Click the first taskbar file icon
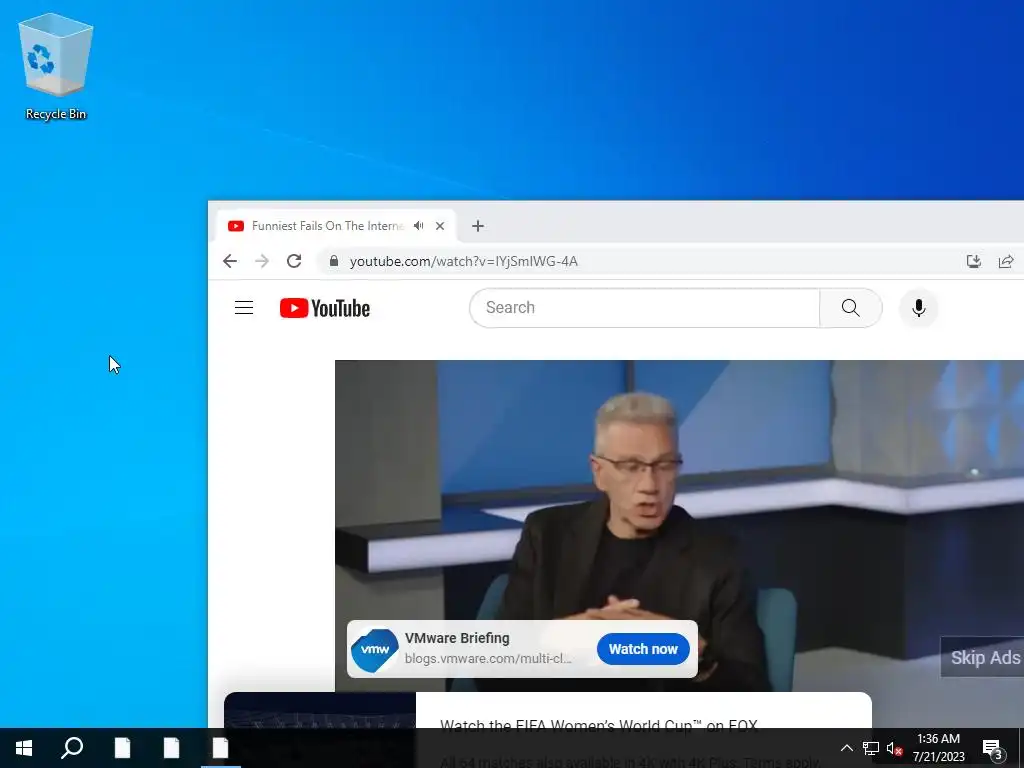Viewport: 1024px width, 768px height. click(x=122, y=748)
